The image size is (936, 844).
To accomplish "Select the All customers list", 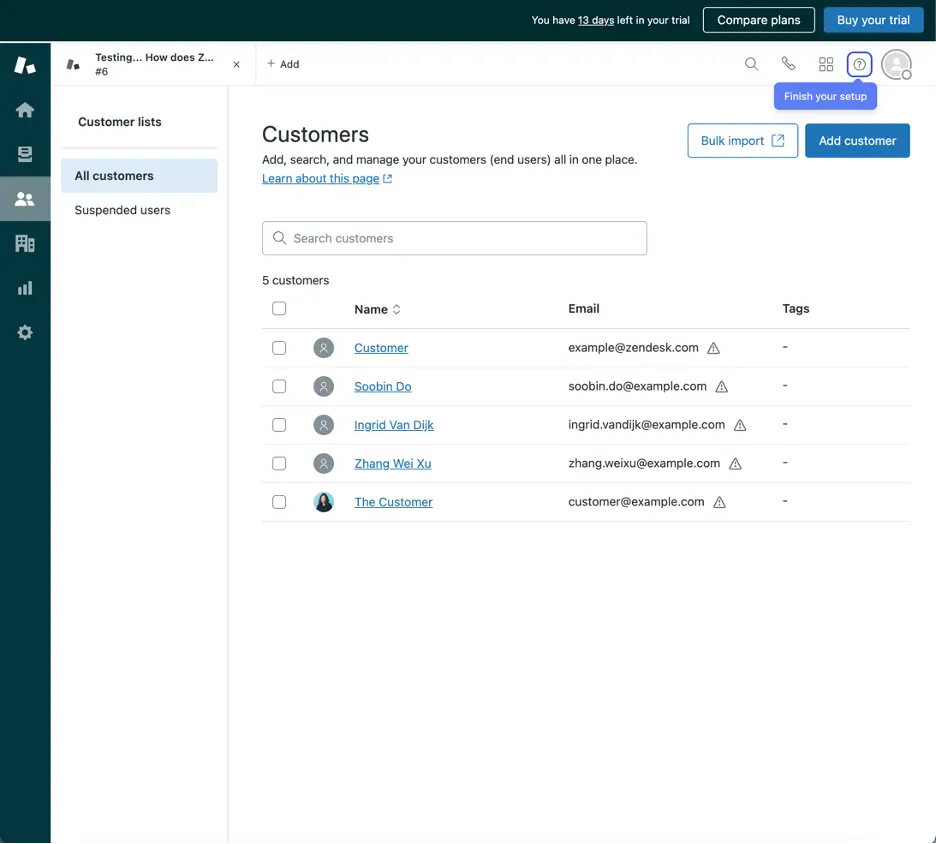I will click(x=116, y=175).
